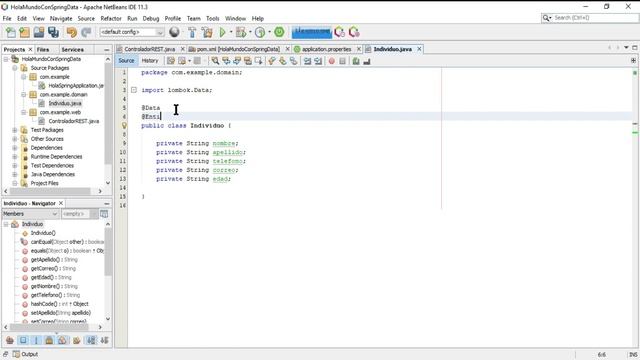Click the split-editor icon at editor top right
Image resolution: width=640 pixels, height=360 pixels.
tap(633, 60)
